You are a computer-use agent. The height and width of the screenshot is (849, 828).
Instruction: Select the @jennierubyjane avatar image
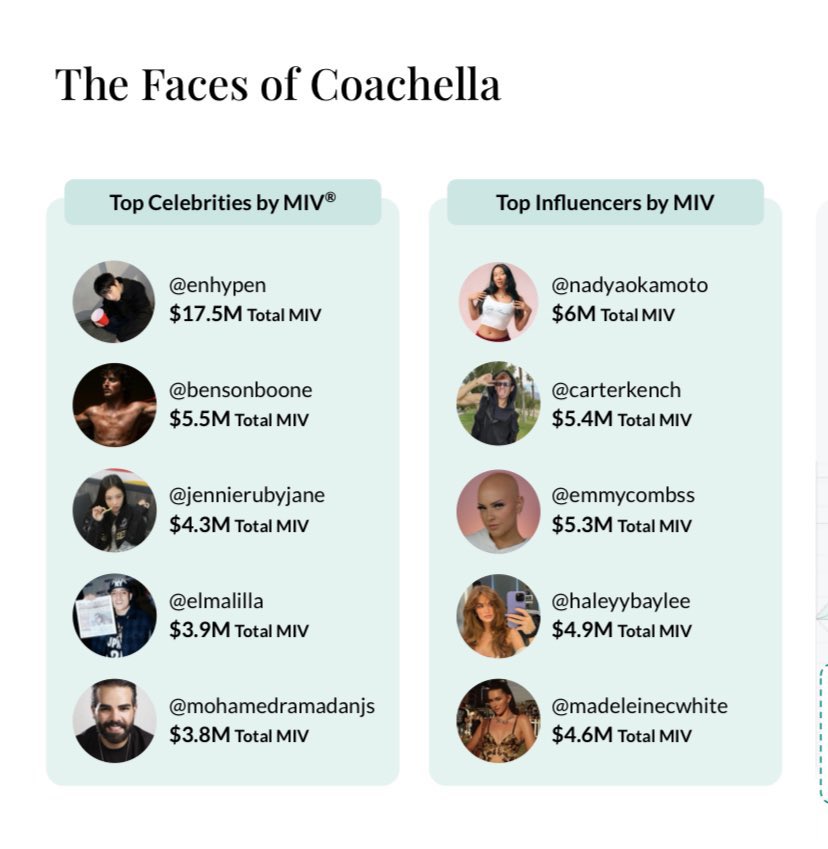point(114,510)
